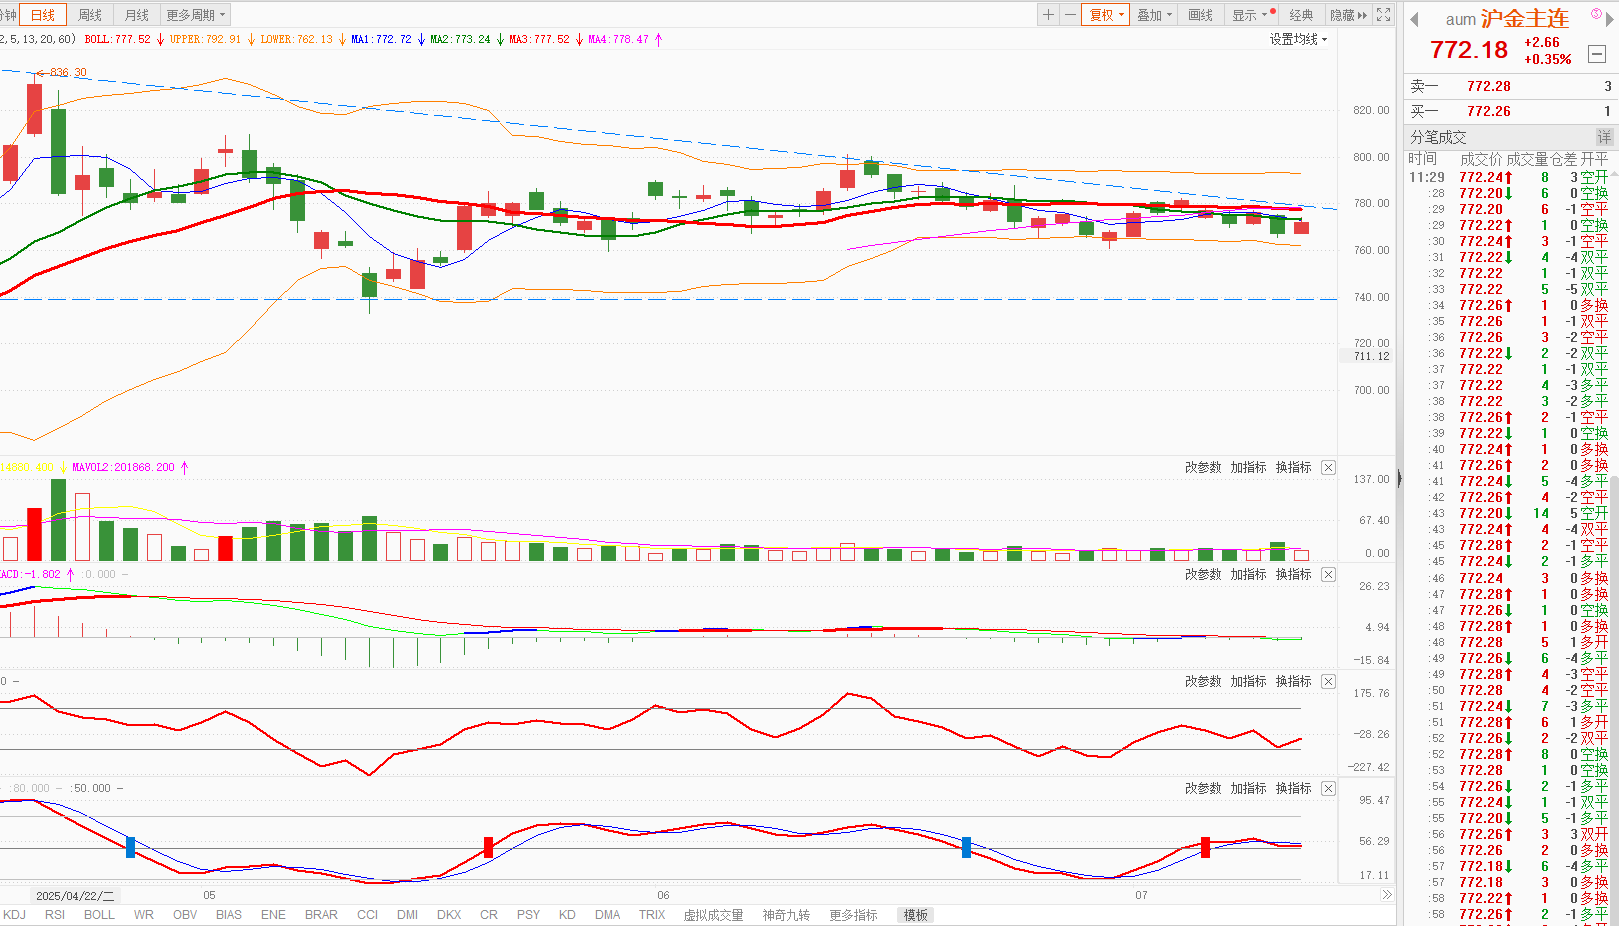Collapse quote panel with boxed minus icon

[1597, 55]
